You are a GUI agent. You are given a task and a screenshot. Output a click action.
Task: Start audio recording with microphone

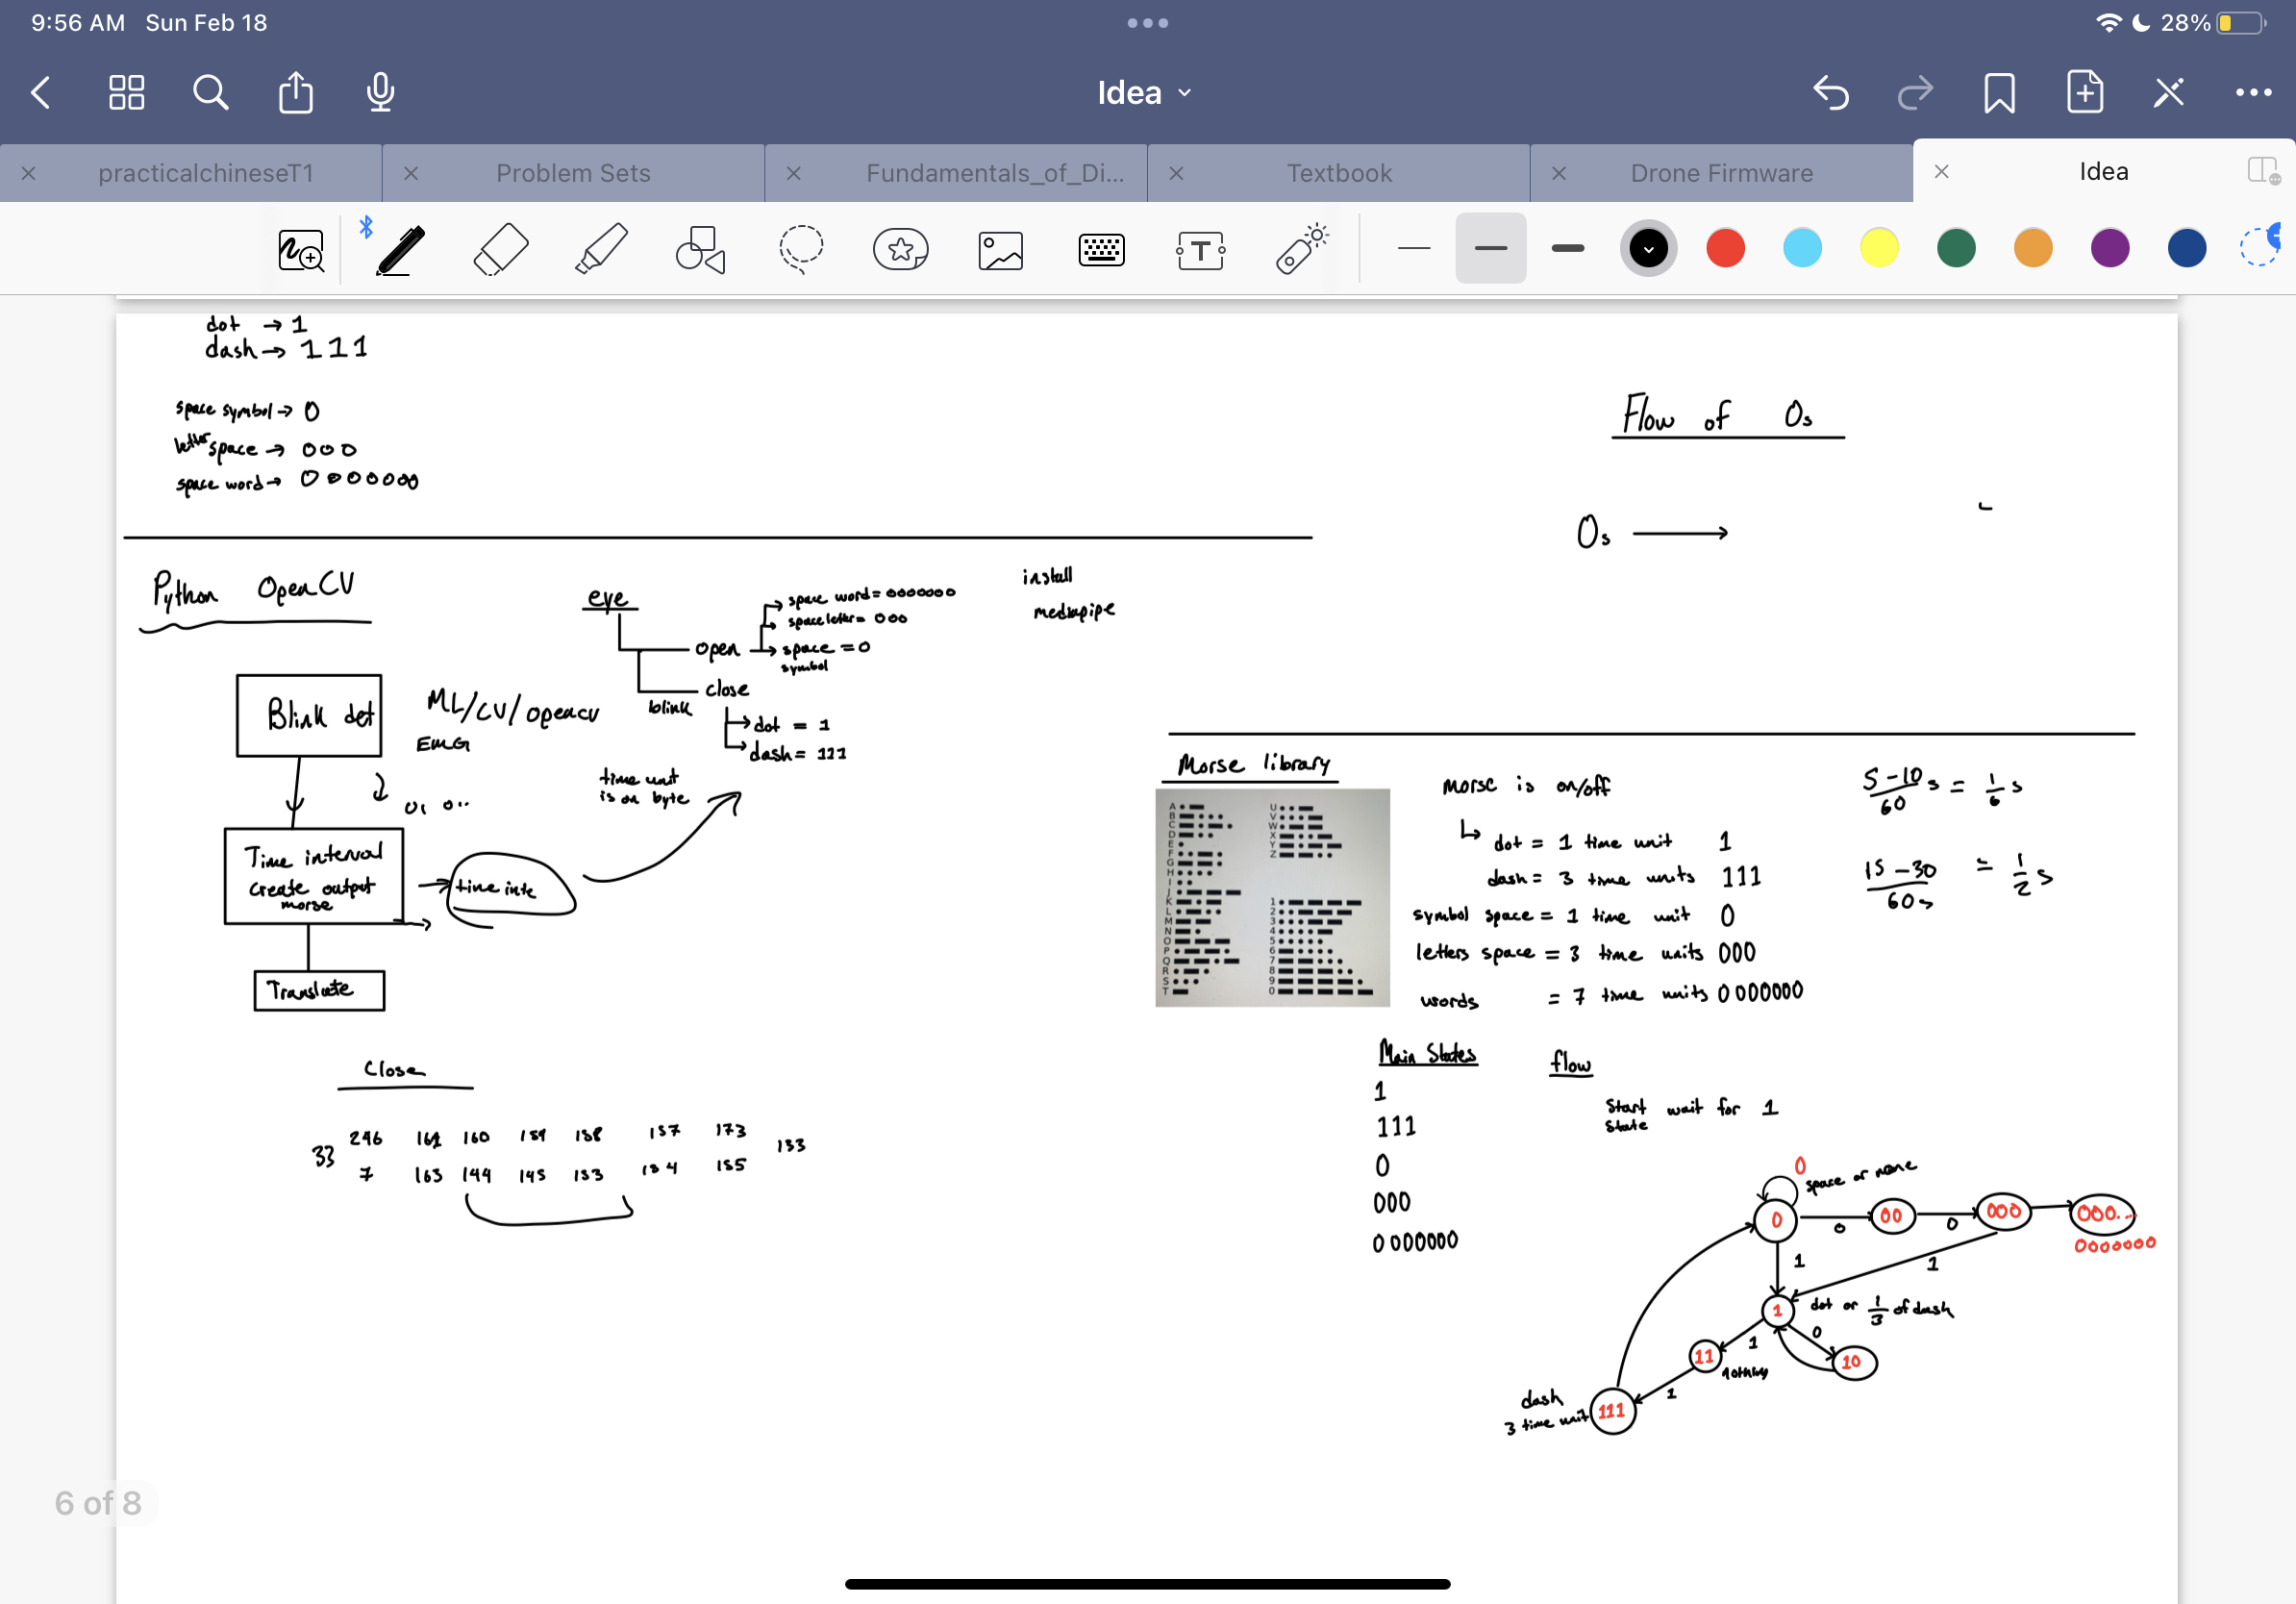[380, 93]
